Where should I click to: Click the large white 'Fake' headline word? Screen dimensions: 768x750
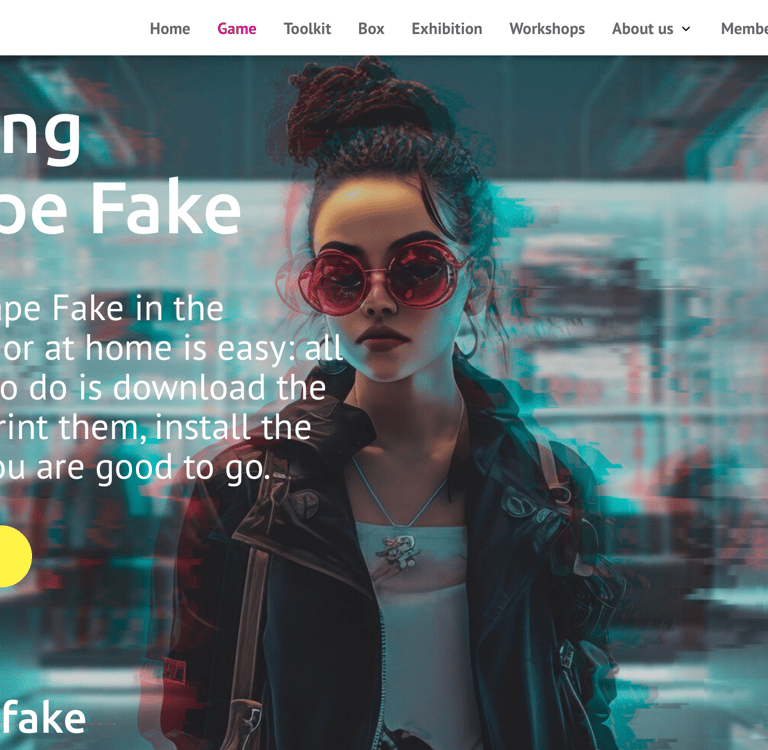click(x=166, y=209)
